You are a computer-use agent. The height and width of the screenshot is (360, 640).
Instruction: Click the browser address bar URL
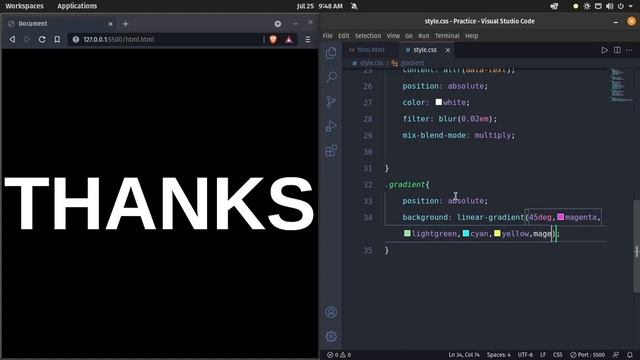click(x=119, y=39)
